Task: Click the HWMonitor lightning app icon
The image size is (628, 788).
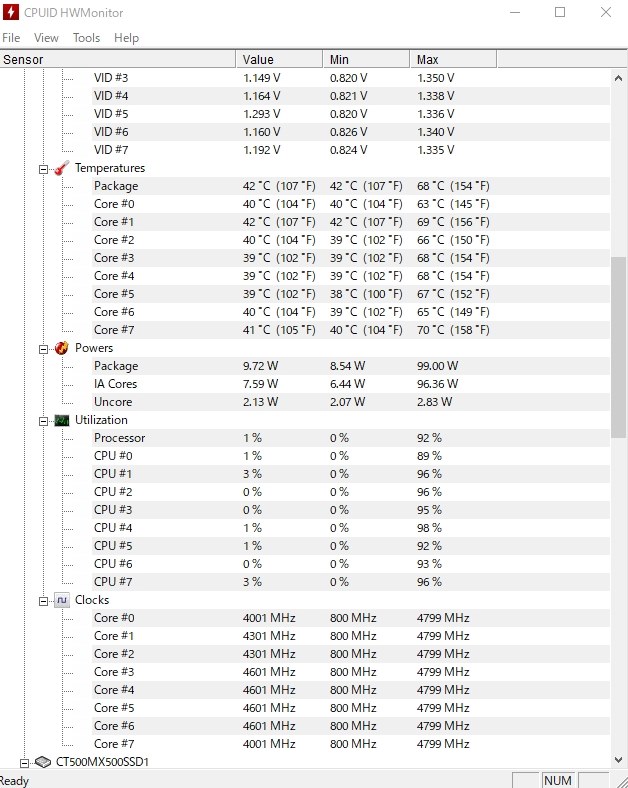Action: click(11, 12)
